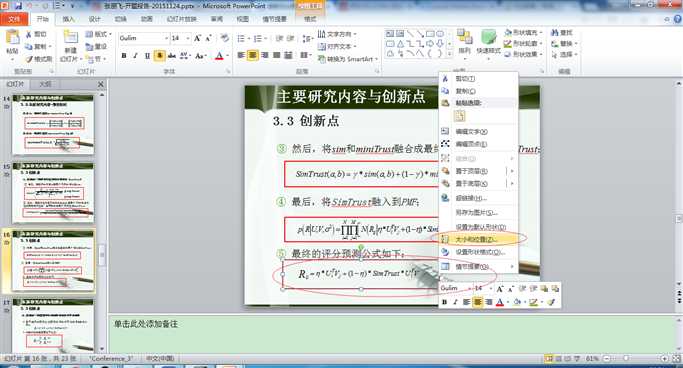Click Align Text Left icon in ribbon
683x368 pixels.
coord(241,55)
